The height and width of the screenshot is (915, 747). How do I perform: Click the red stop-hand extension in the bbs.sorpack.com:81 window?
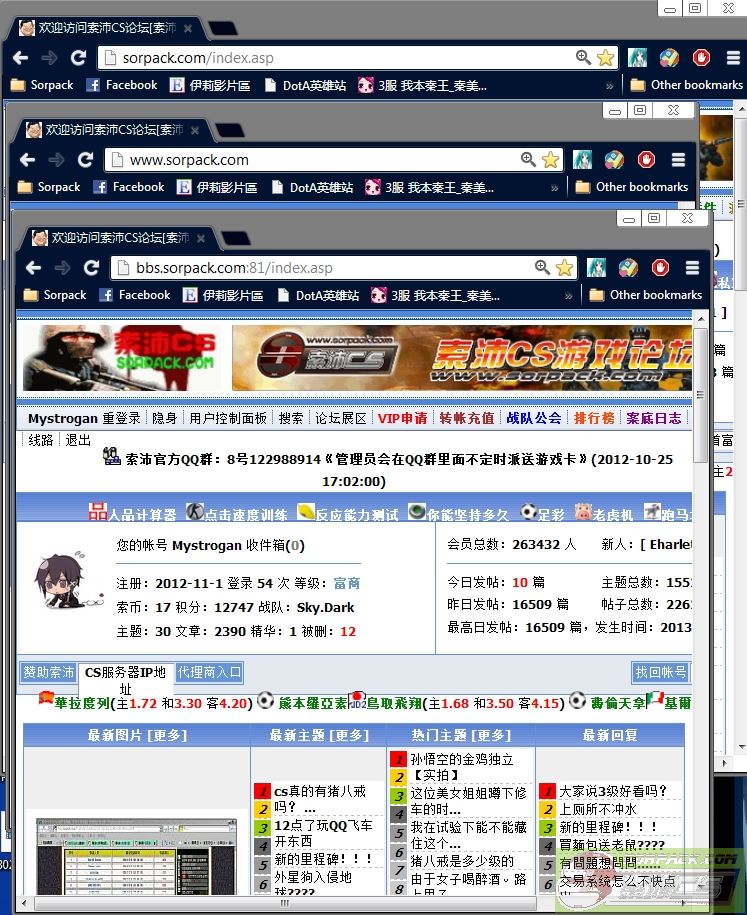(660, 267)
